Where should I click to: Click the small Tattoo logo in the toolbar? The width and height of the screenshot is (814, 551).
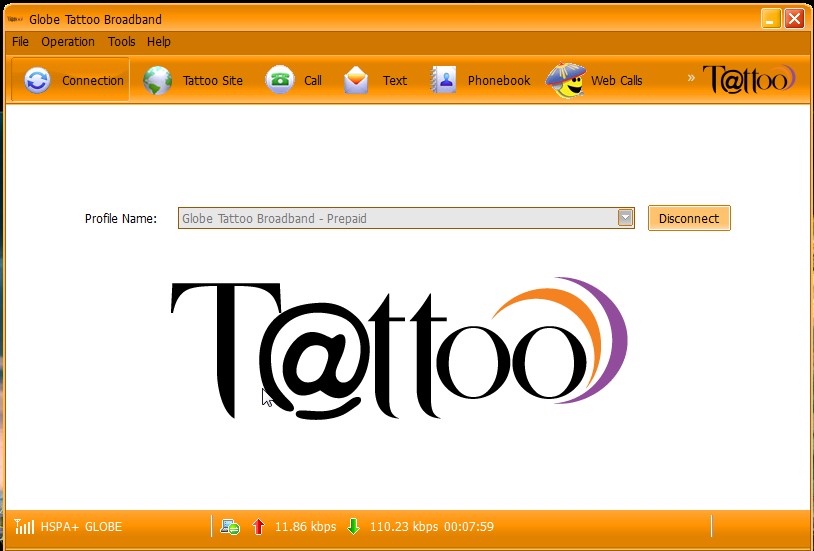[x=749, y=79]
